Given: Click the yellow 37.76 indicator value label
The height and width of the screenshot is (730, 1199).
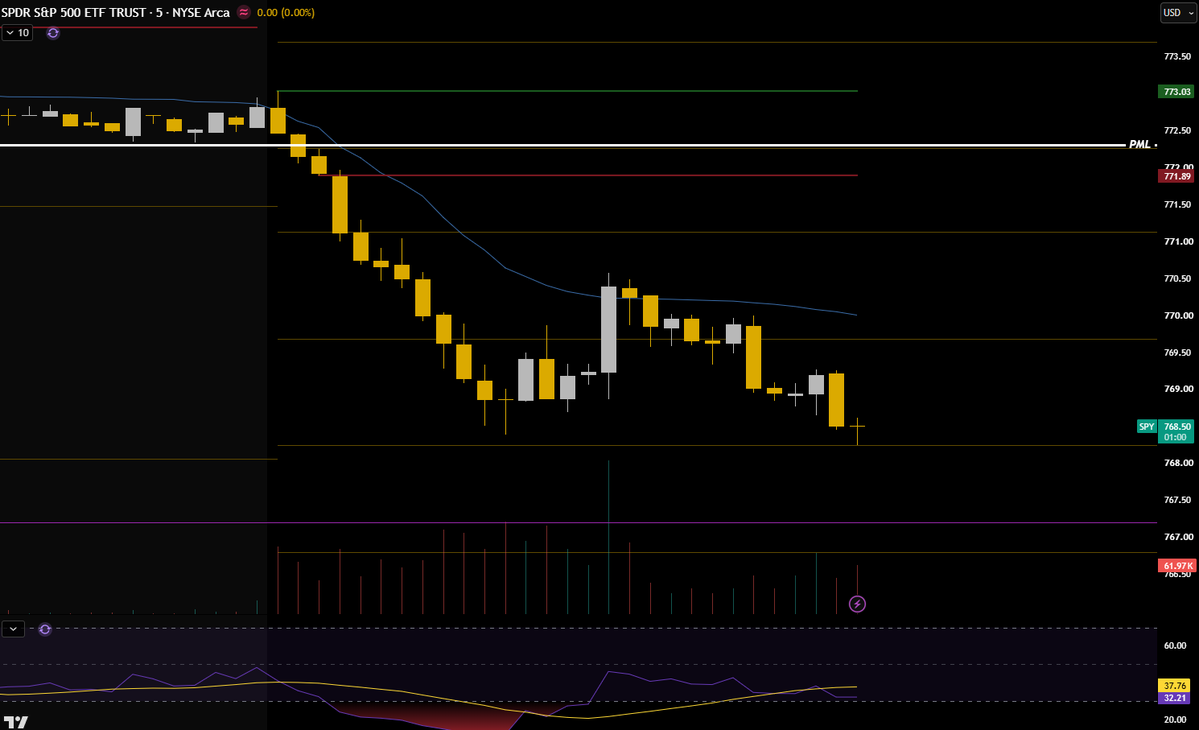Looking at the screenshot, I should pyautogui.click(x=1175, y=686).
